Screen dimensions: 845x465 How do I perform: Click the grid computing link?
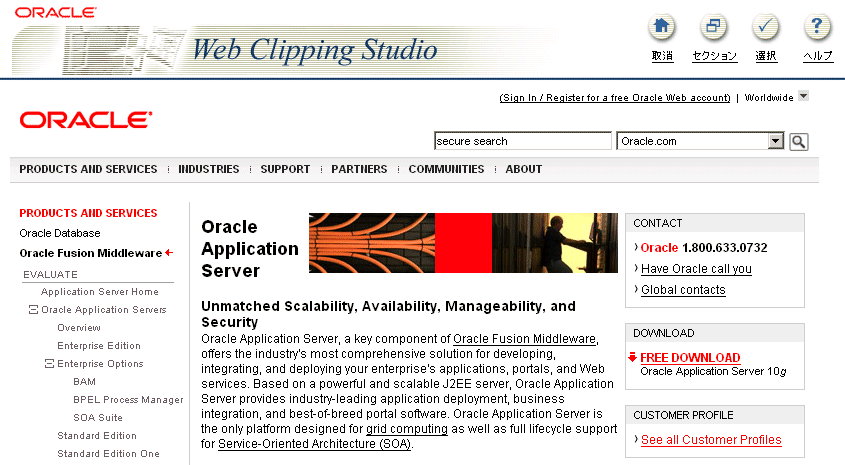[x=407, y=429]
